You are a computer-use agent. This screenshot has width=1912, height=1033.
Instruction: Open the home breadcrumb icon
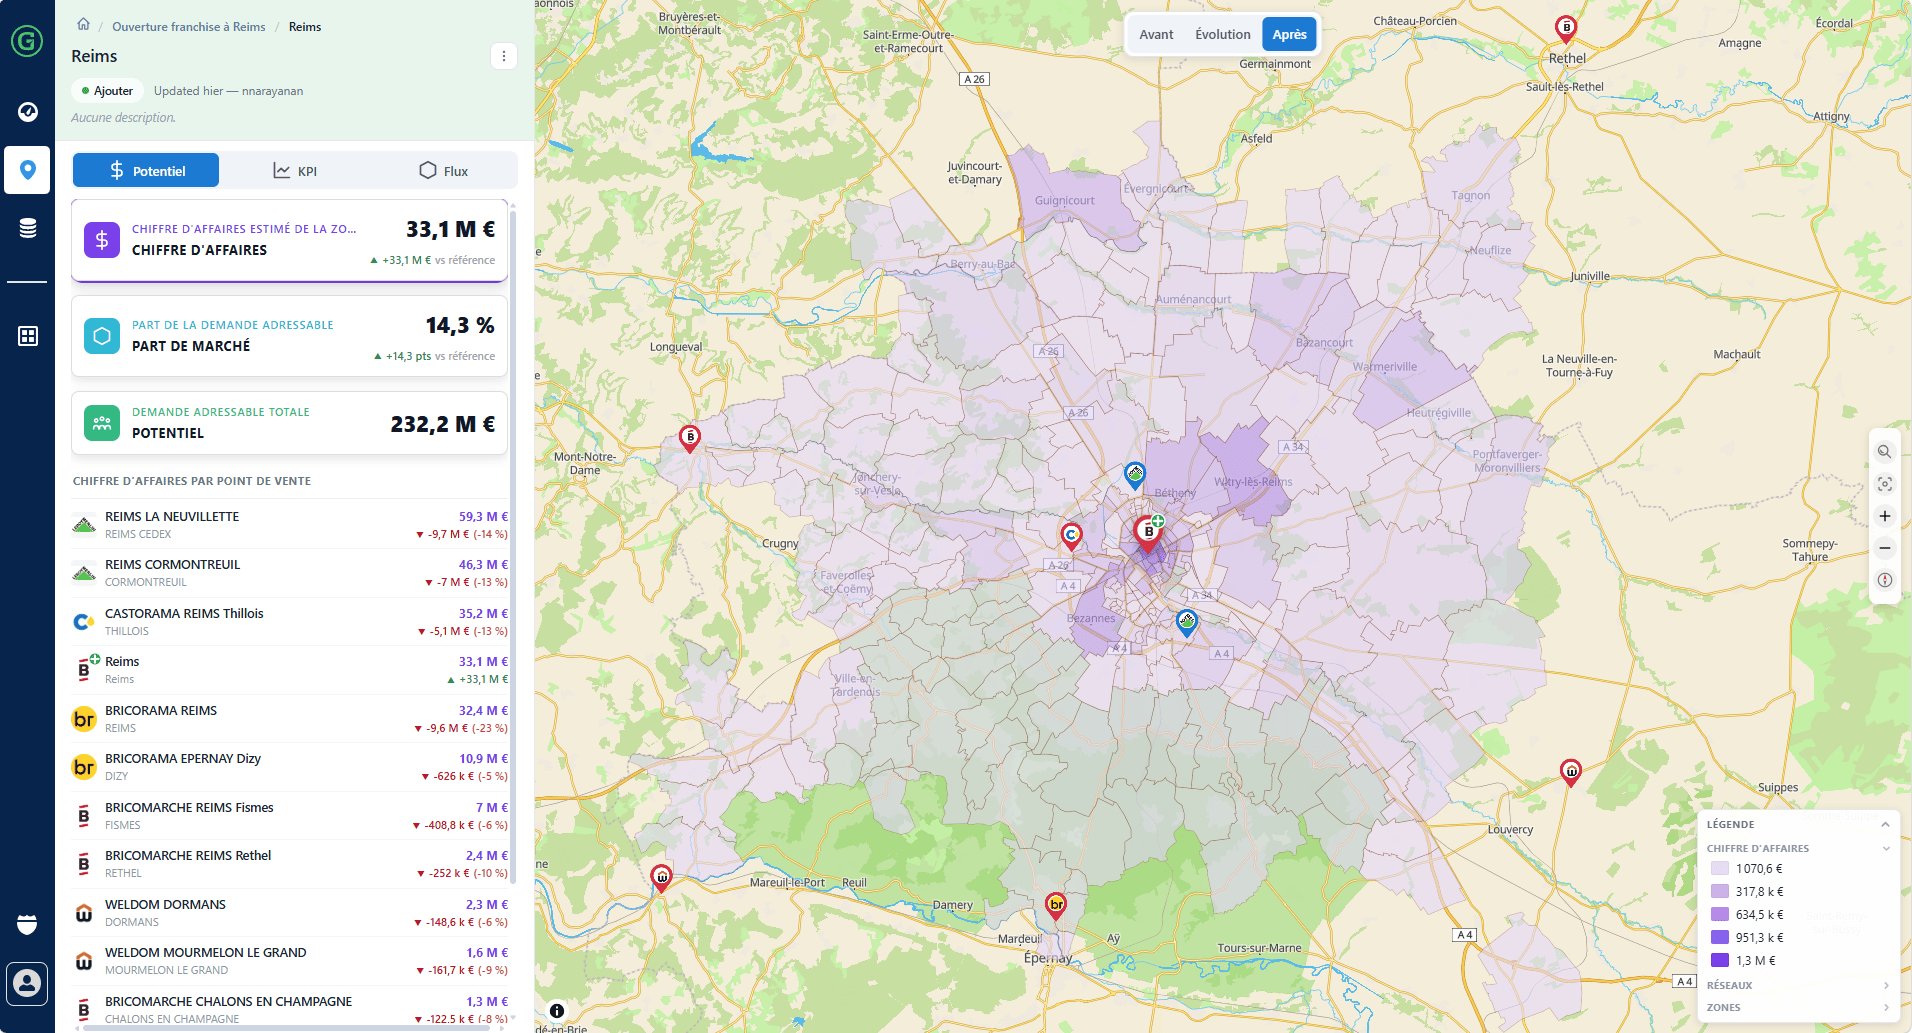[x=84, y=25]
